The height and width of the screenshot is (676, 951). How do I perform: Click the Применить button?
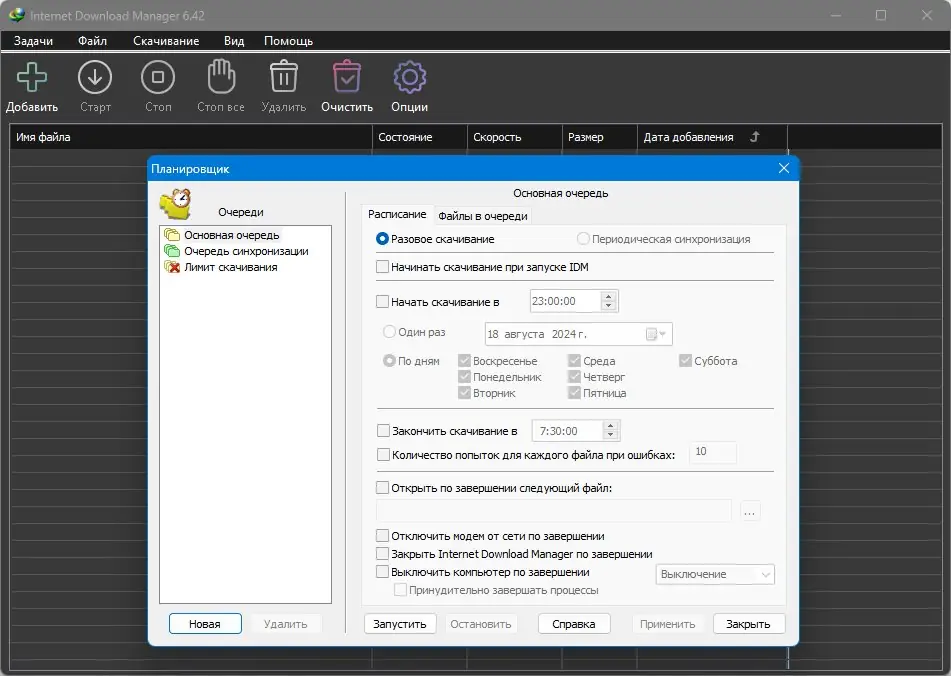click(x=667, y=624)
